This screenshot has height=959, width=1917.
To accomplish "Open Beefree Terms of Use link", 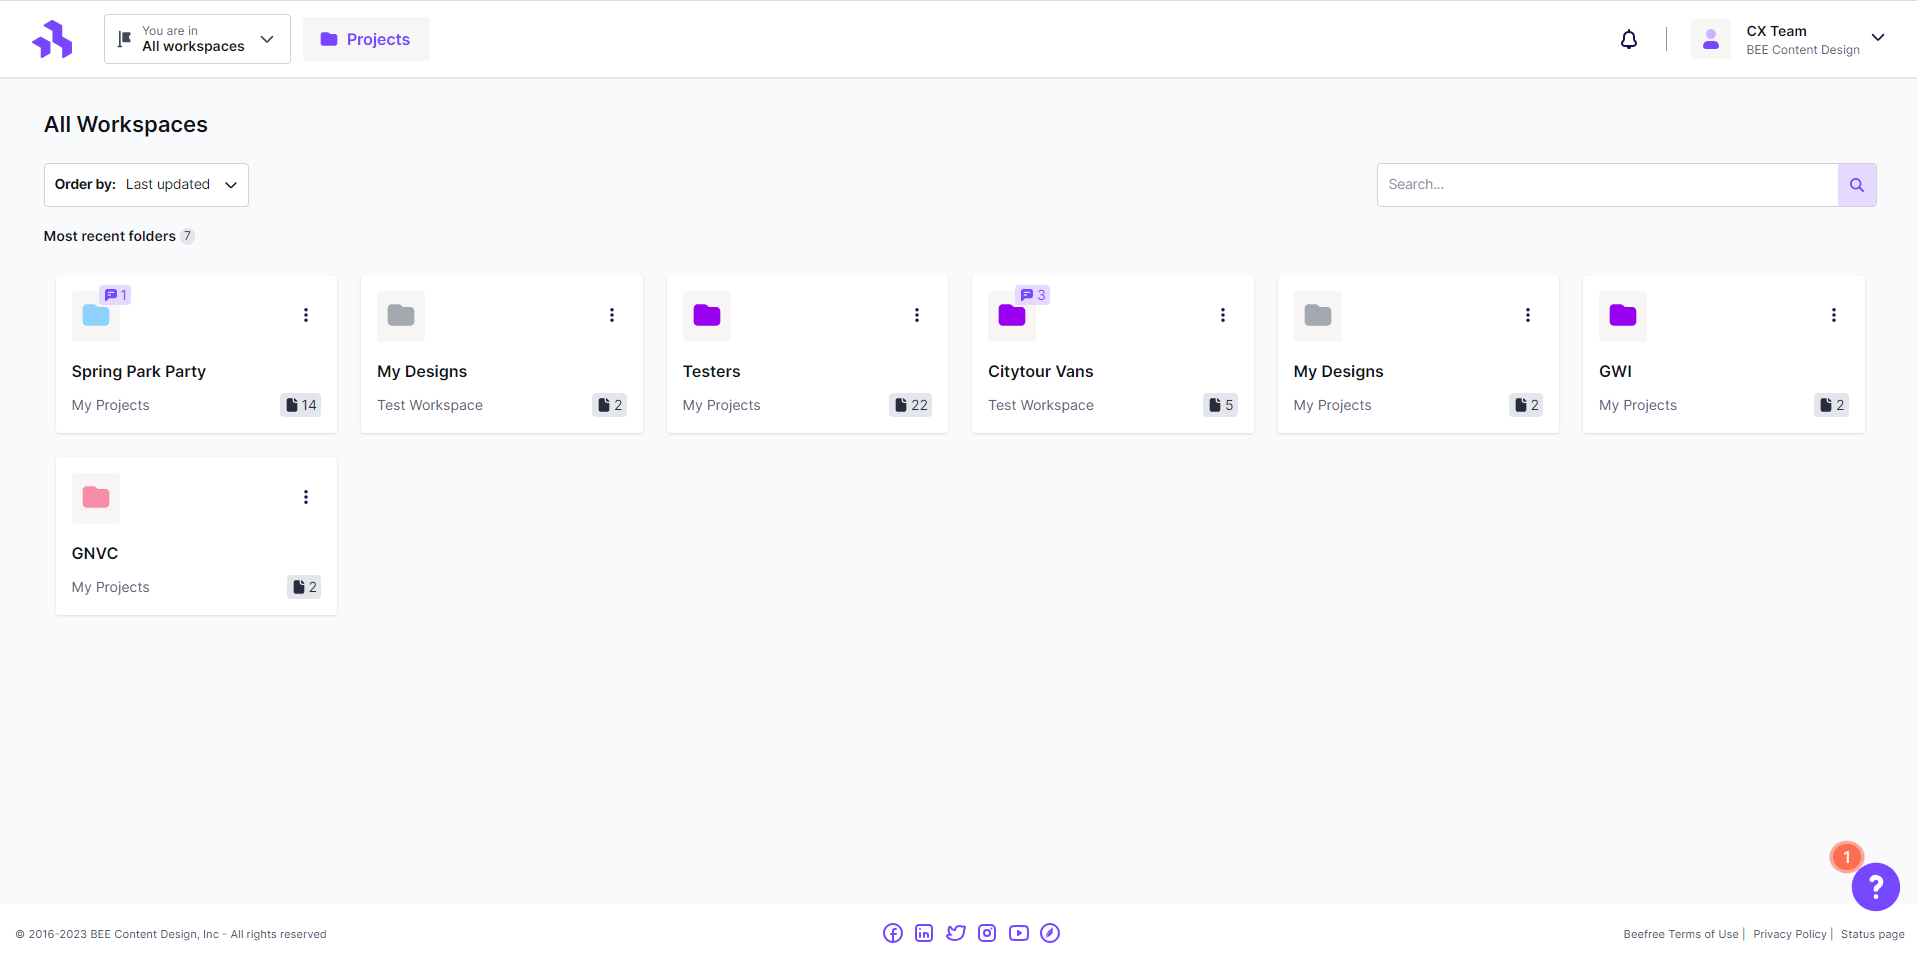I will pos(1681,934).
